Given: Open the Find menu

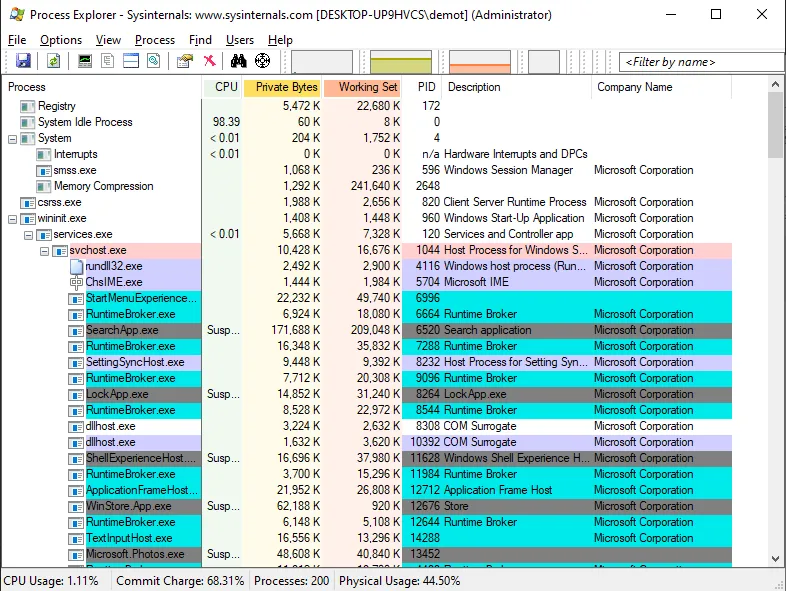Looking at the screenshot, I should pos(200,40).
